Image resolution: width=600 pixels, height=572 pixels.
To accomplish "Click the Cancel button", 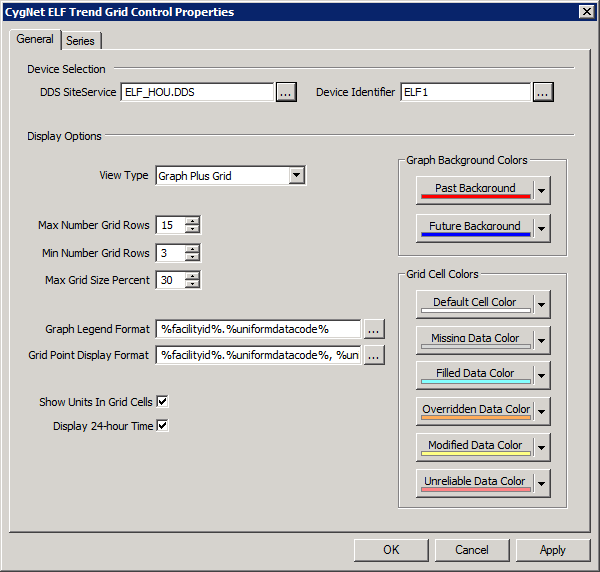I will [472, 550].
